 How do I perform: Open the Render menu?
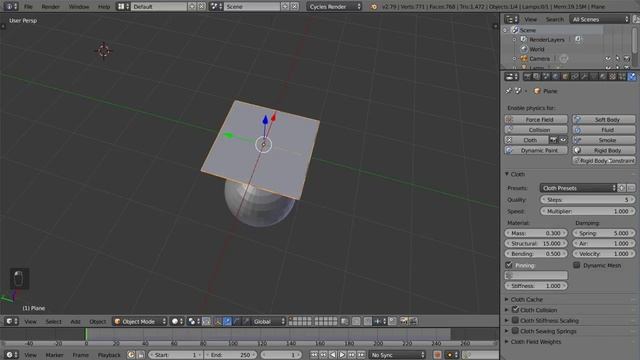click(51, 7)
